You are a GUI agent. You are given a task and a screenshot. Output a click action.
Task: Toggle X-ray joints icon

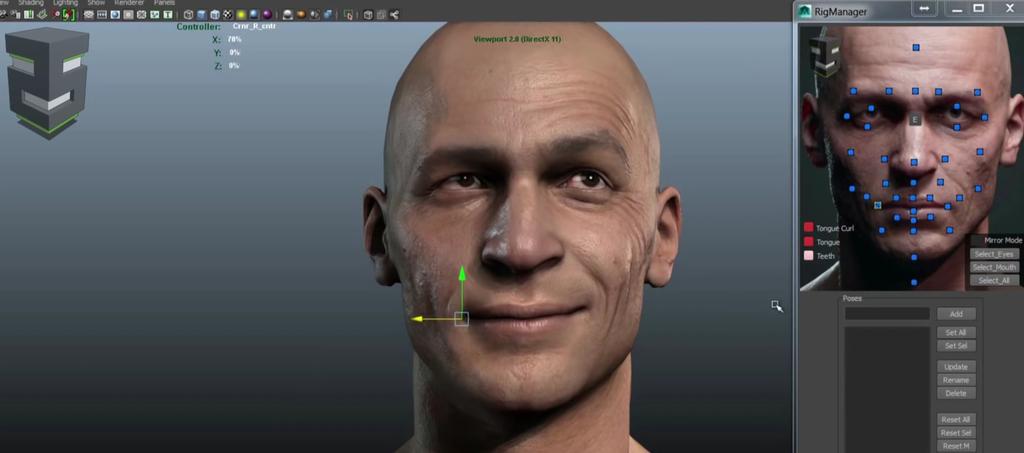point(394,14)
